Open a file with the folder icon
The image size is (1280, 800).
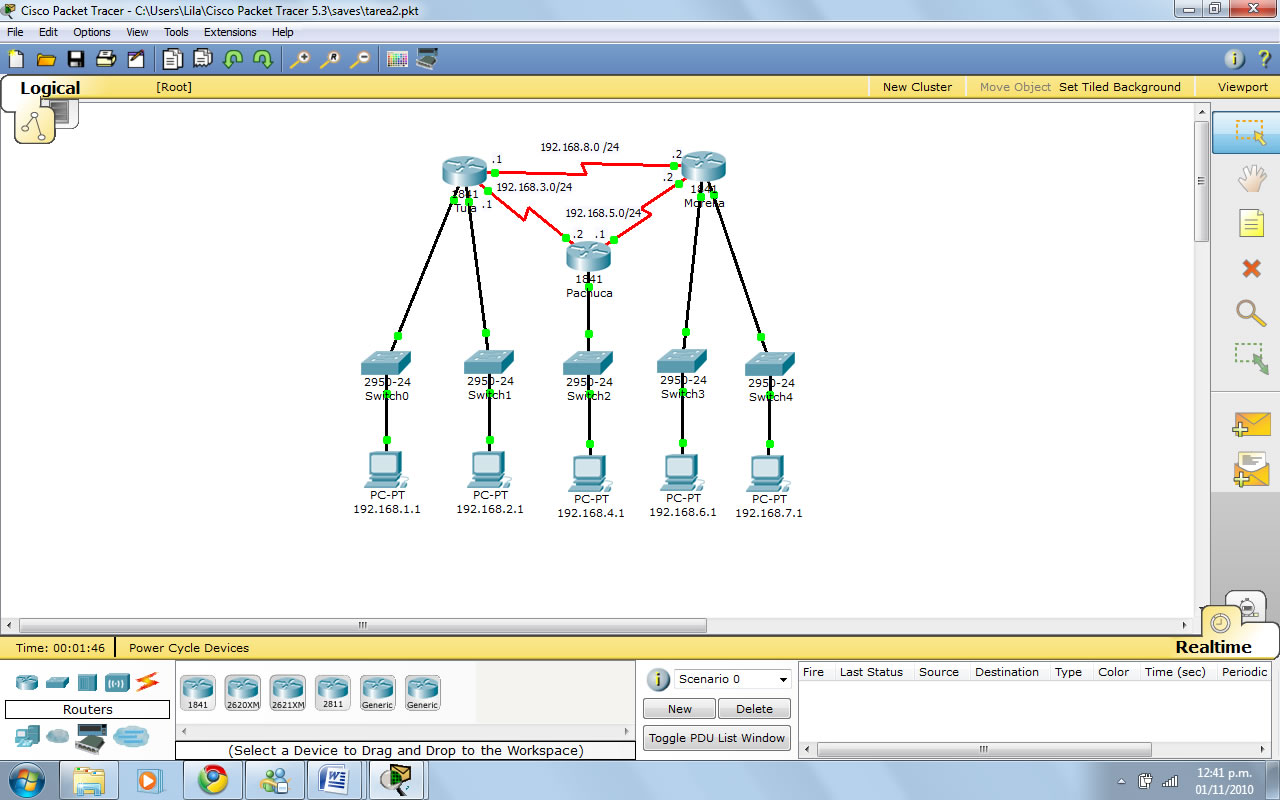coord(46,59)
